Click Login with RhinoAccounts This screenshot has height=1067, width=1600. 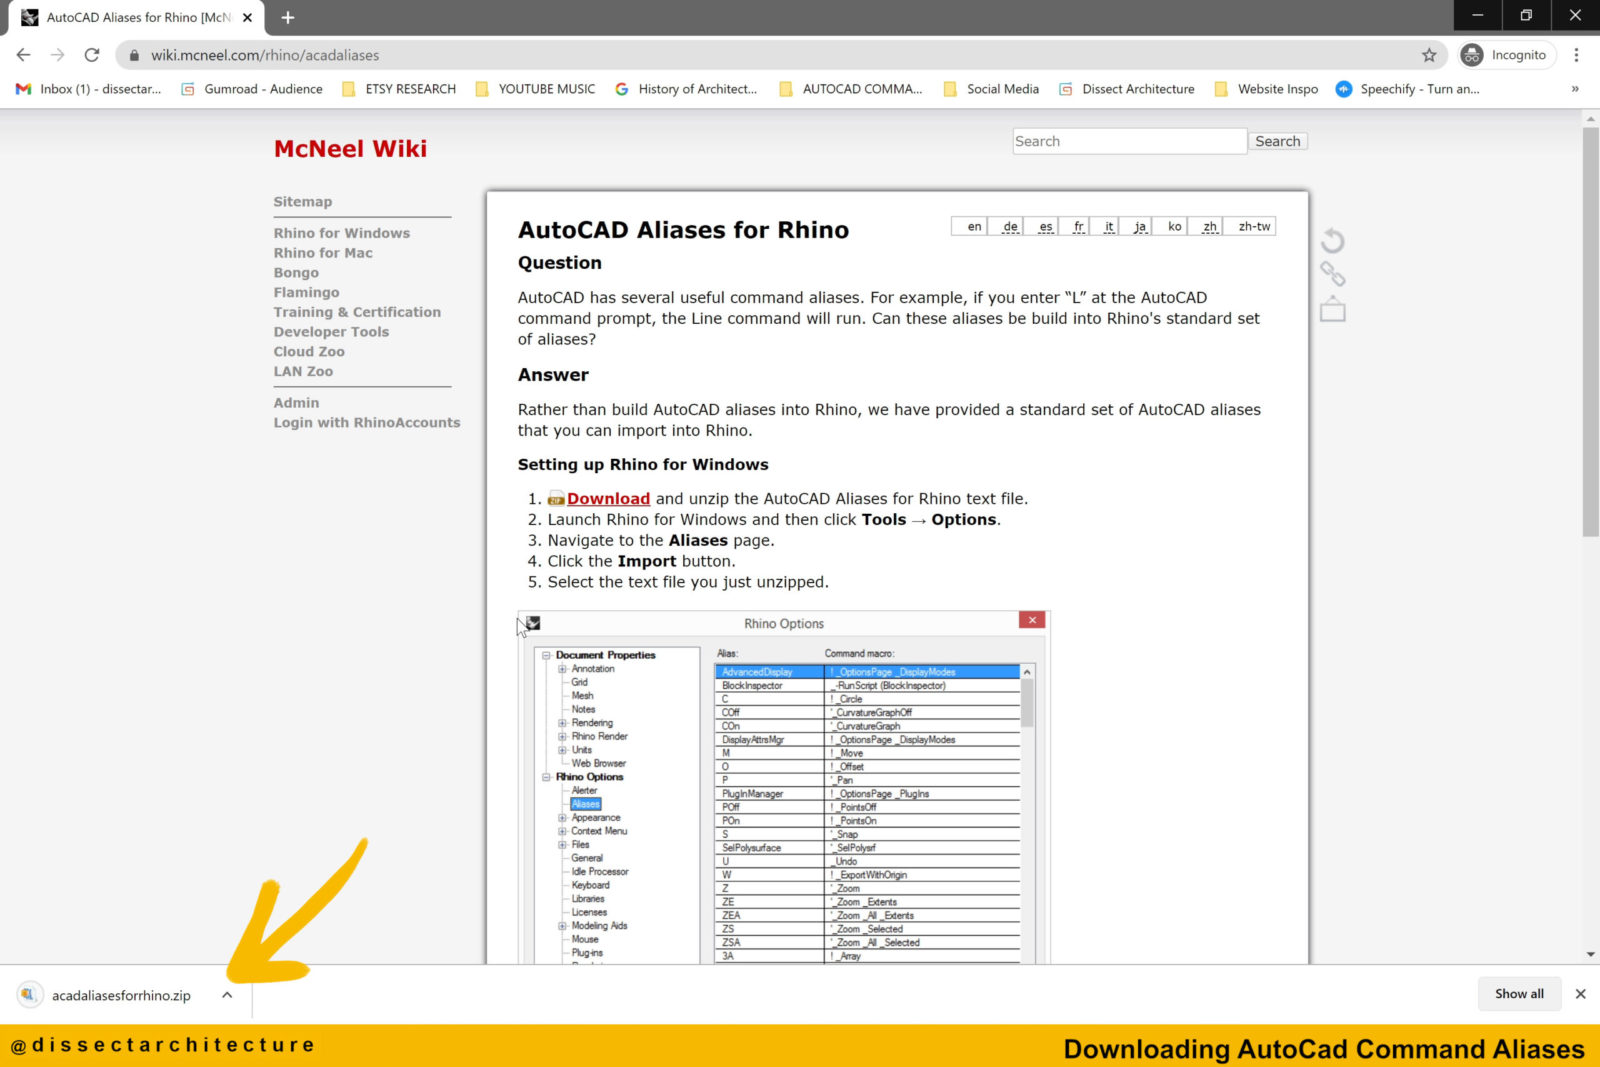point(367,423)
